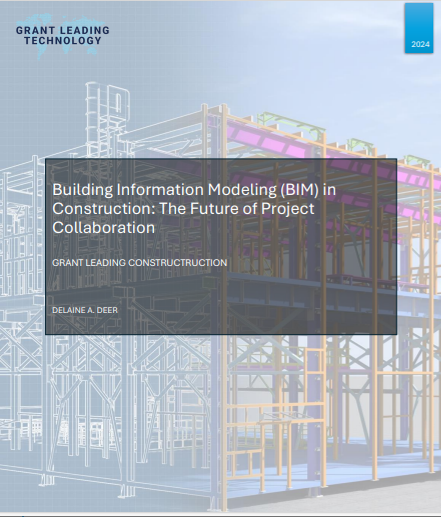Select the number 2024 on the badge
Viewport: 441px width, 517px height.
[x=420, y=44]
